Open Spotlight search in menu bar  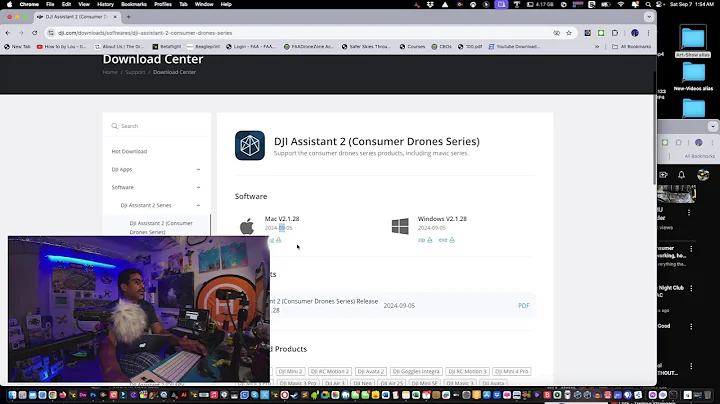(x=648, y=4)
